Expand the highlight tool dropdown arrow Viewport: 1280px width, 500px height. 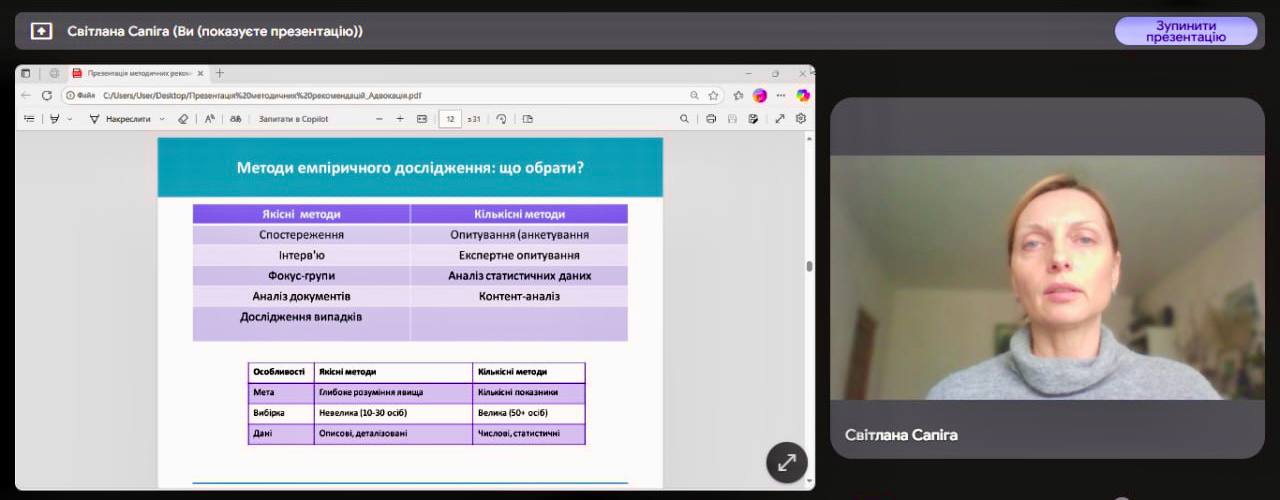(x=70, y=118)
